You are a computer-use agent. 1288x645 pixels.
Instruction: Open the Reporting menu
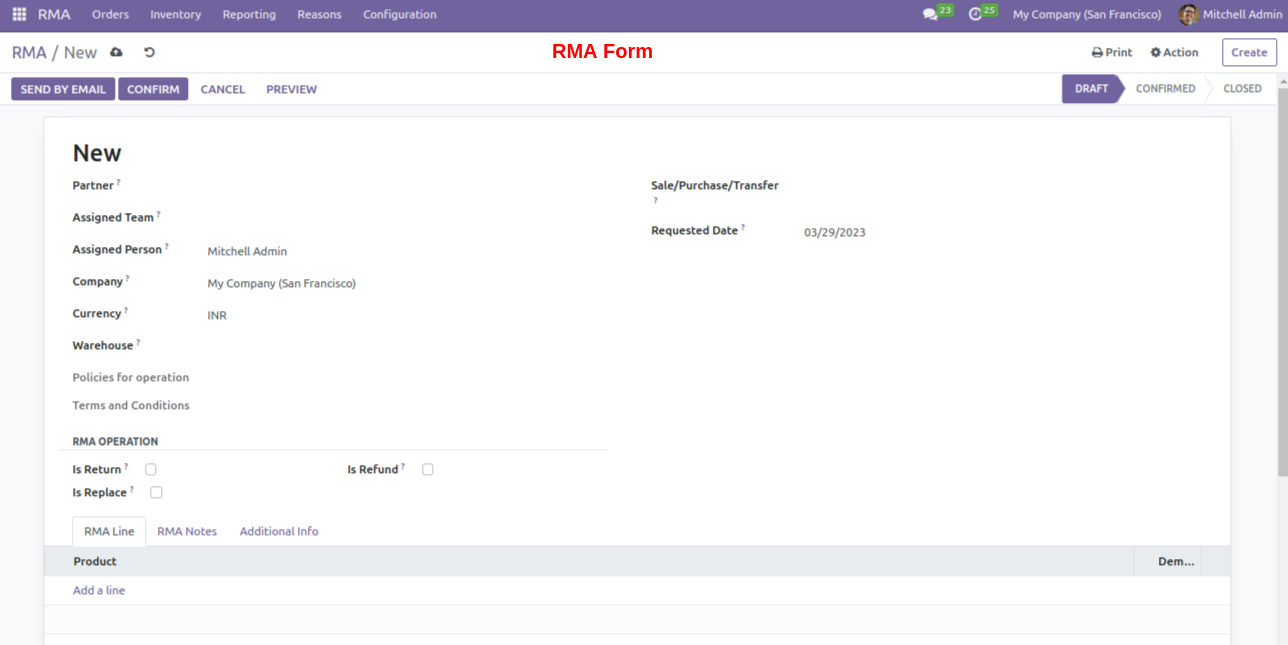[x=249, y=14]
